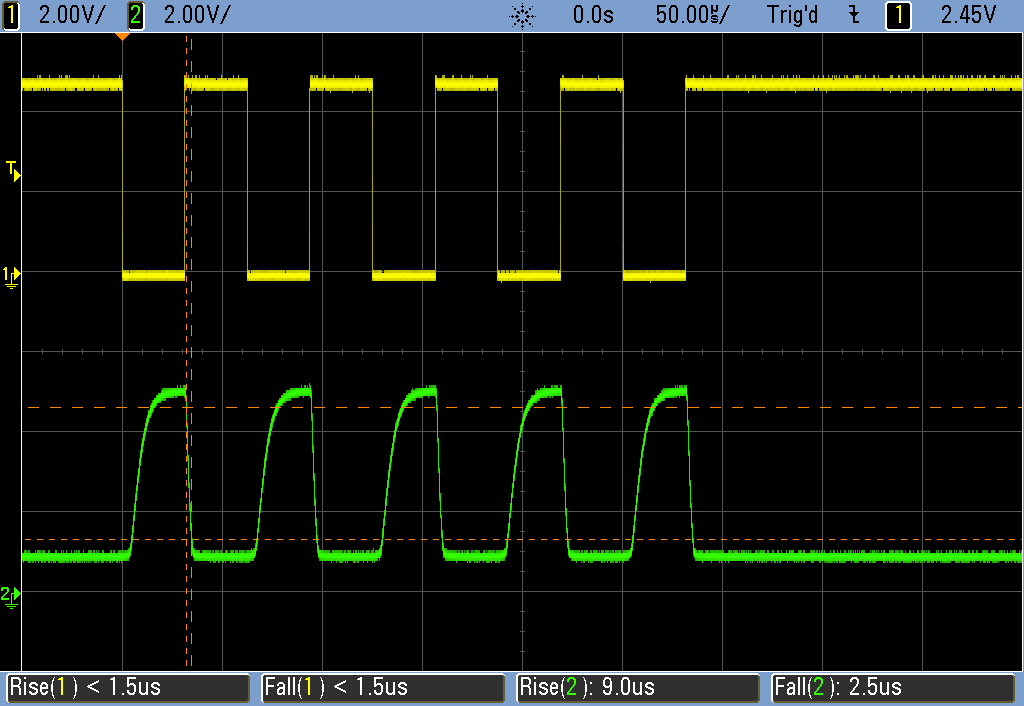Click the falling-edge trigger slope icon

click(853, 15)
